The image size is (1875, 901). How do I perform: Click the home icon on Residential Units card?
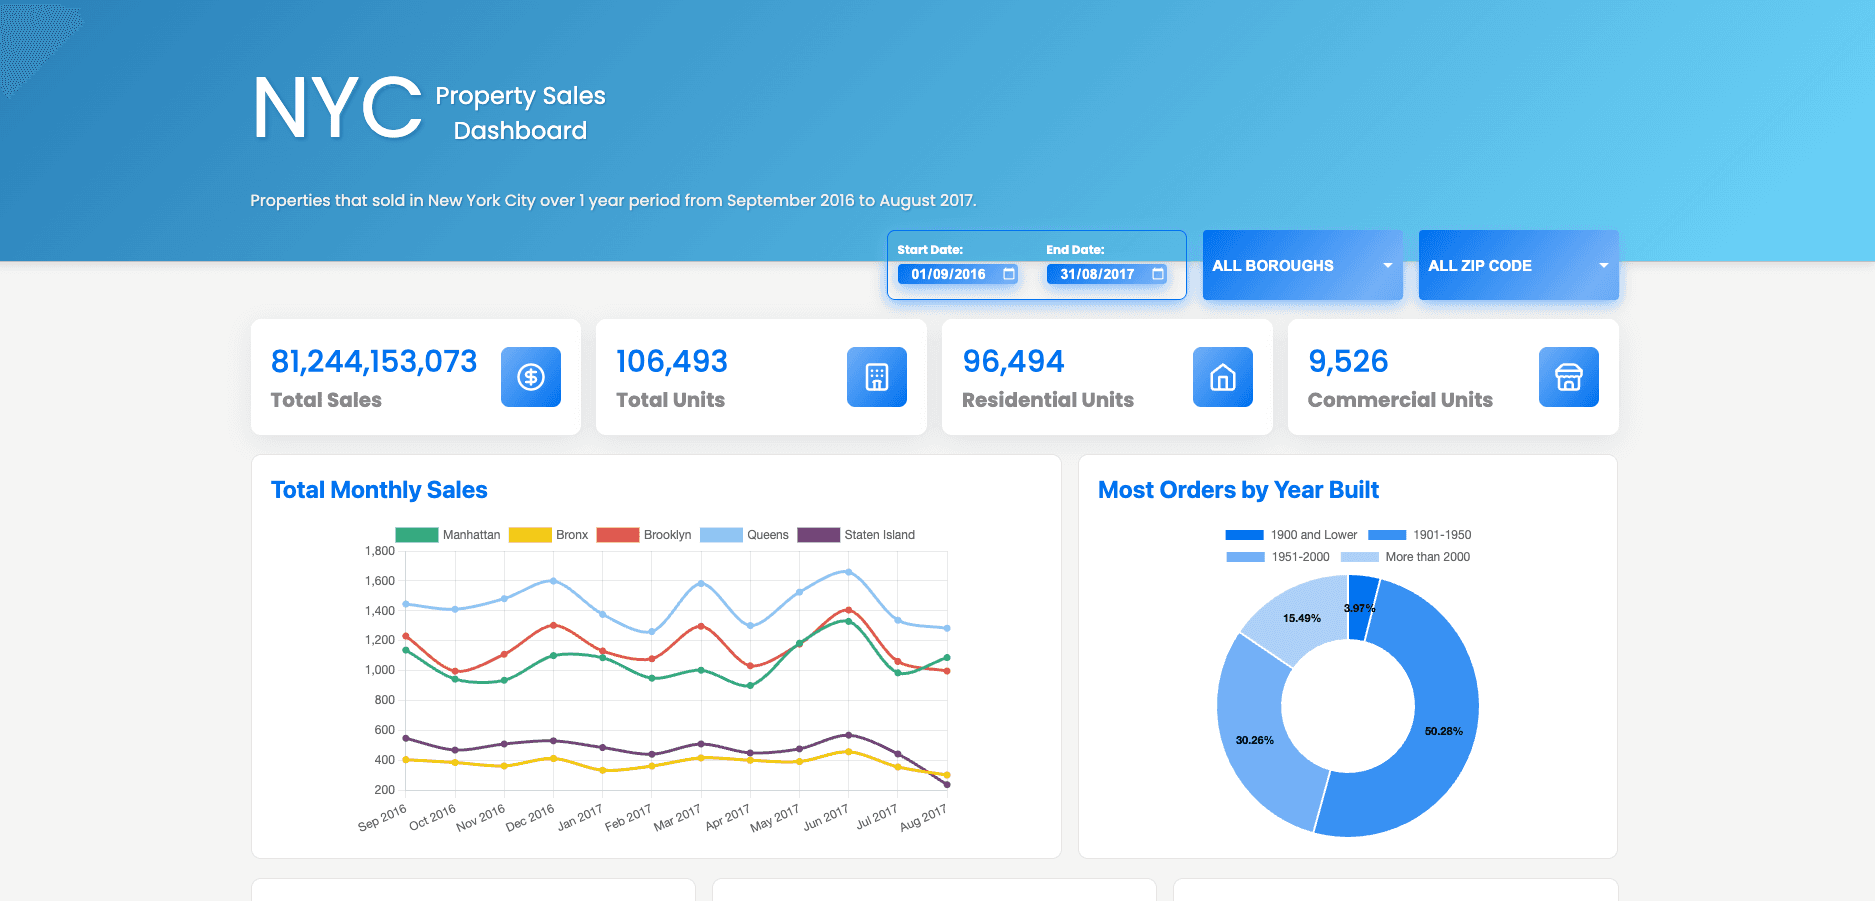point(1223,377)
